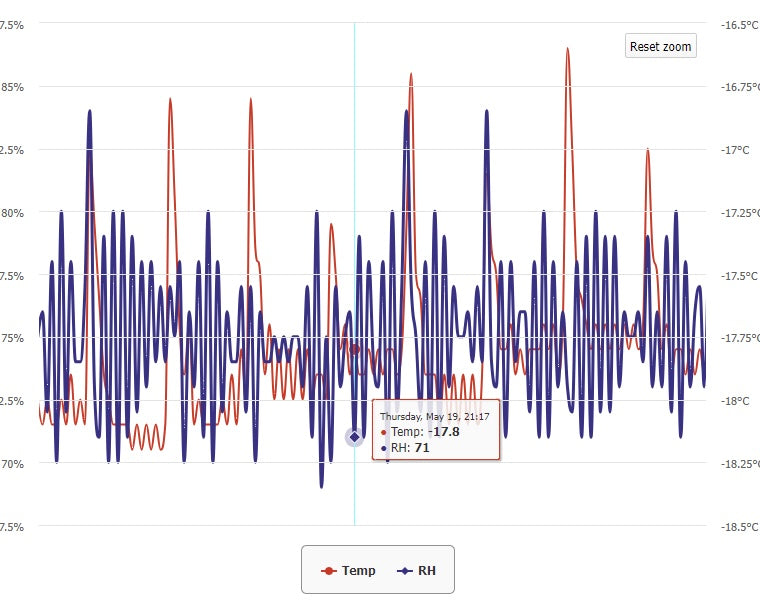Click the 70% left axis label
The width and height of the screenshot is (760, 608).
tap(12, 463)
